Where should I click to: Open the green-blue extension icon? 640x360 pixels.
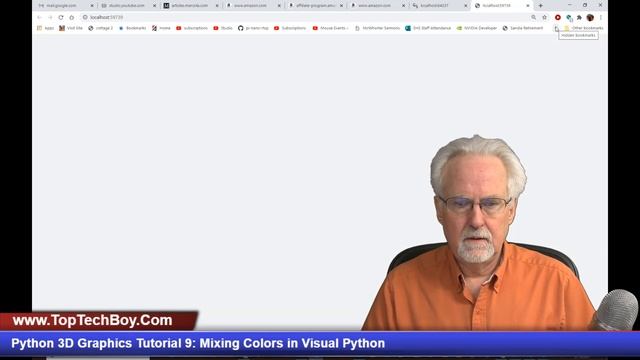point(569,18)
